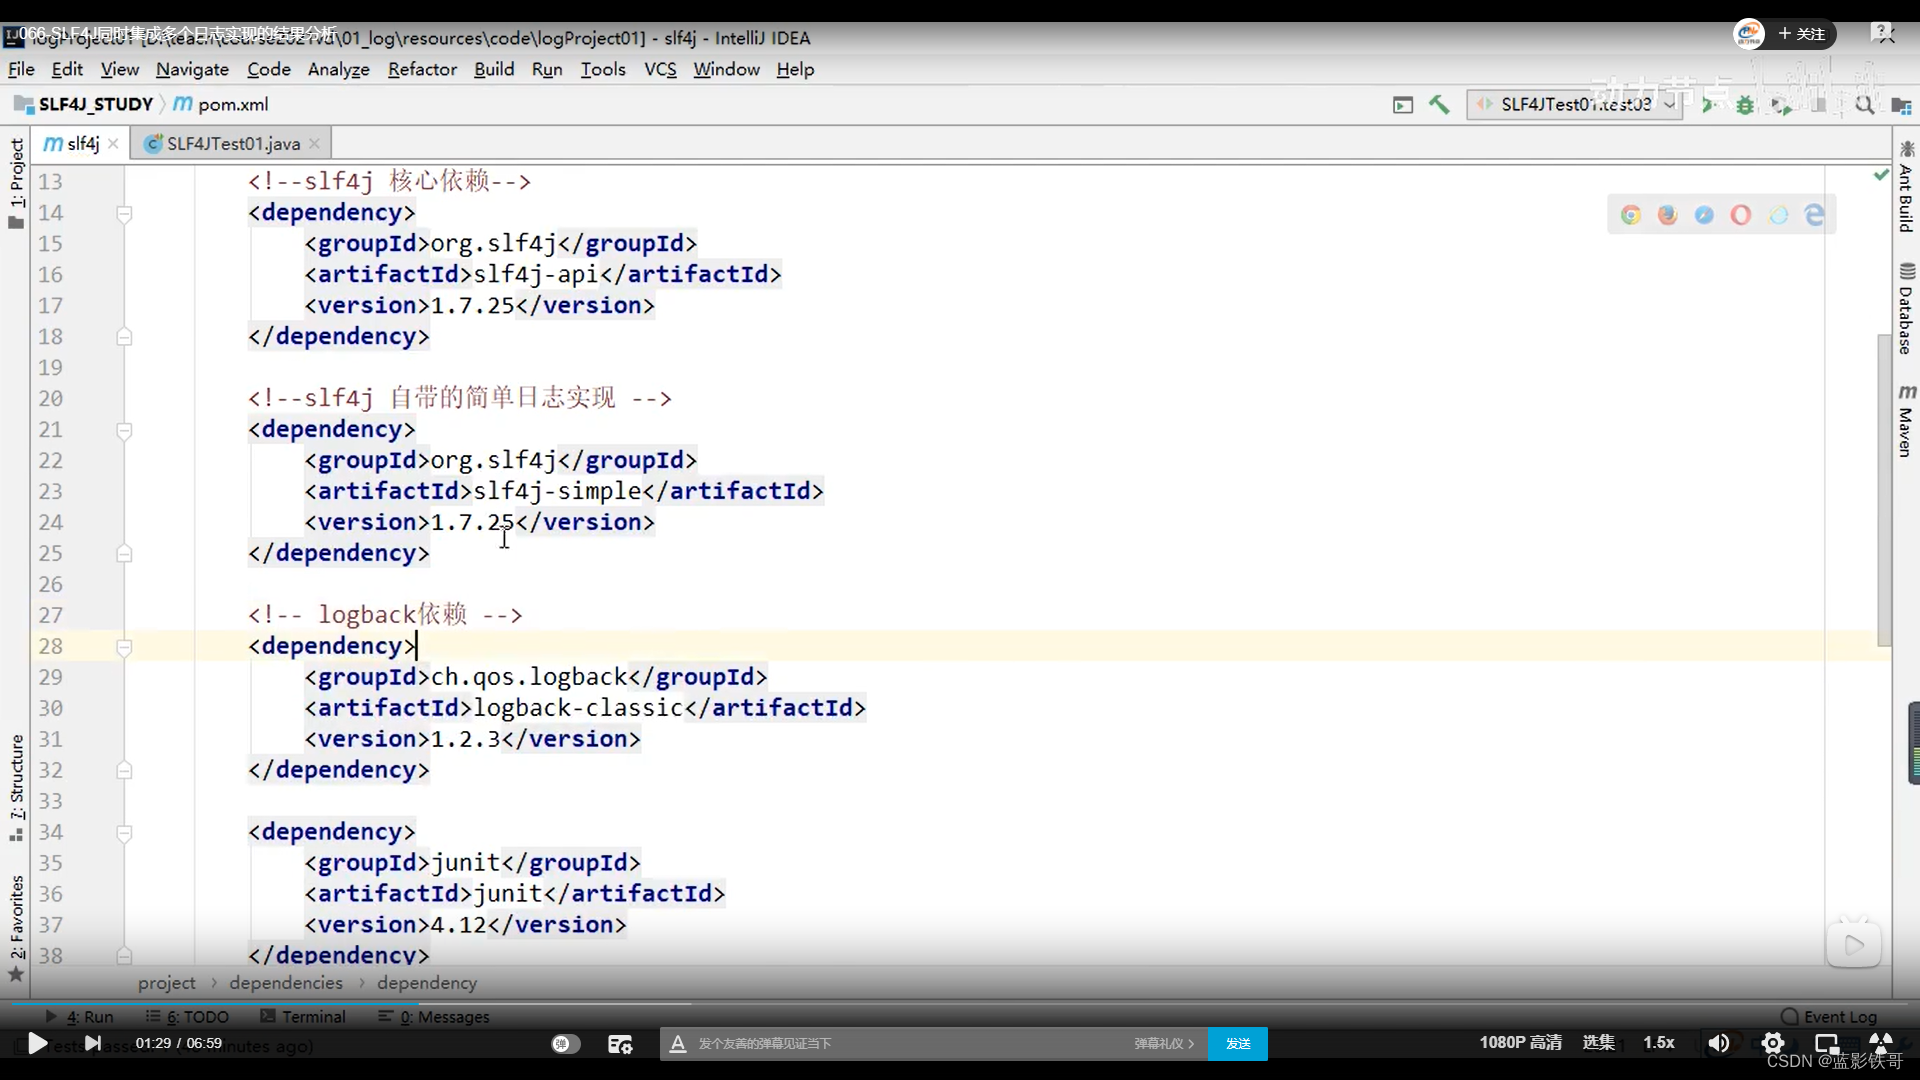The width and height of the screenshot is (1920, 1080).
Task: Click the green Run button in toolbar
Action: click(x=1709, y=104)
